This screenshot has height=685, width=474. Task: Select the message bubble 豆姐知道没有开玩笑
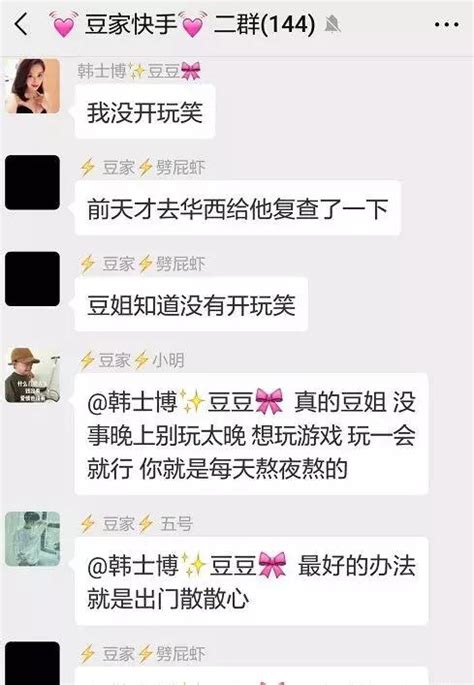191,304
